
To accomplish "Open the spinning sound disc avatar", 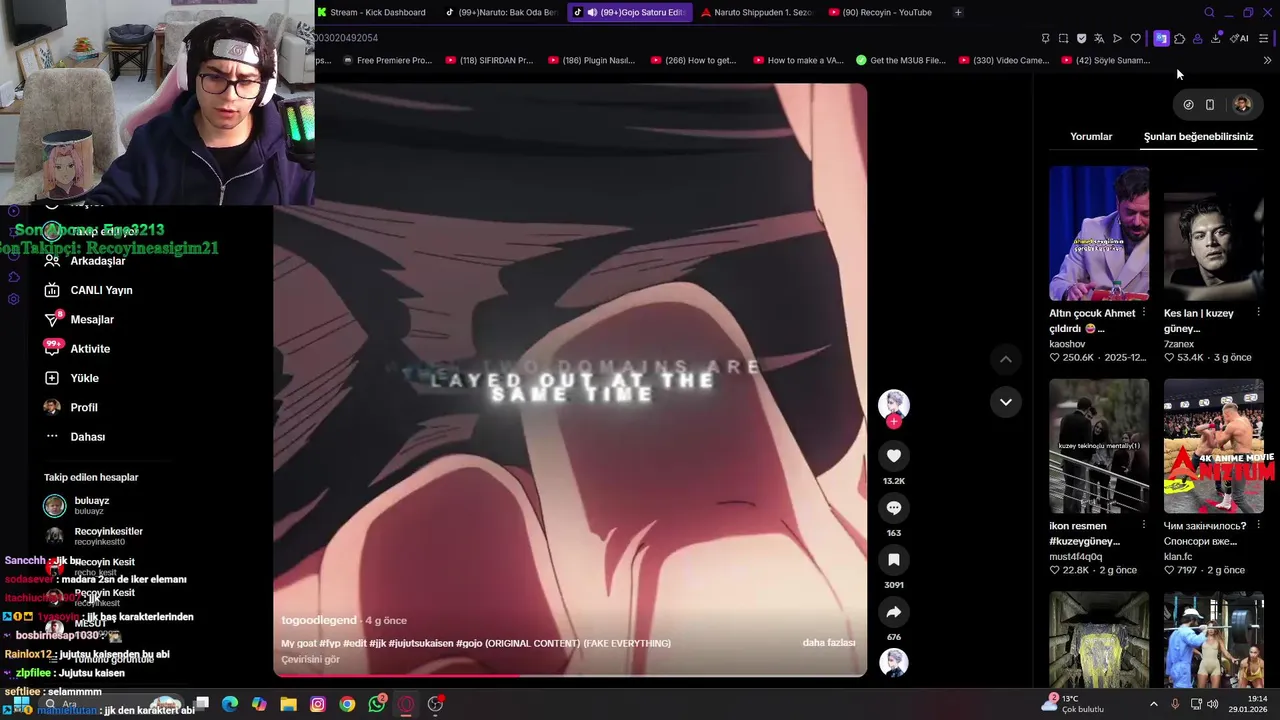I will click(894, 662).
